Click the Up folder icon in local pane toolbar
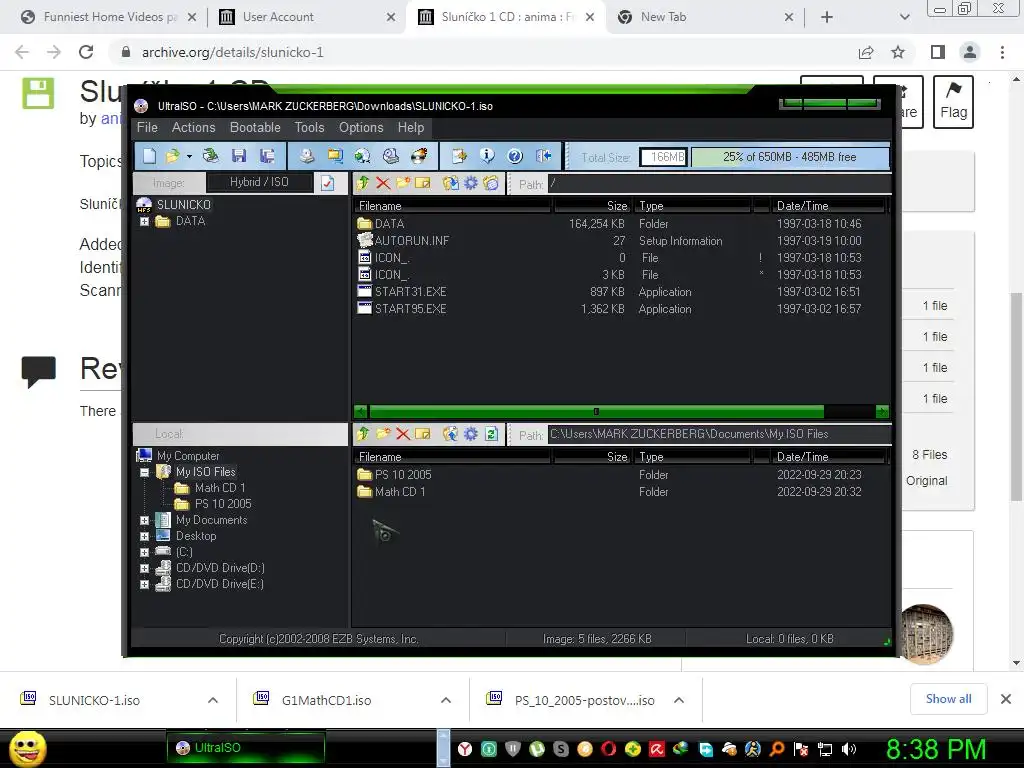 coord(363,434)
